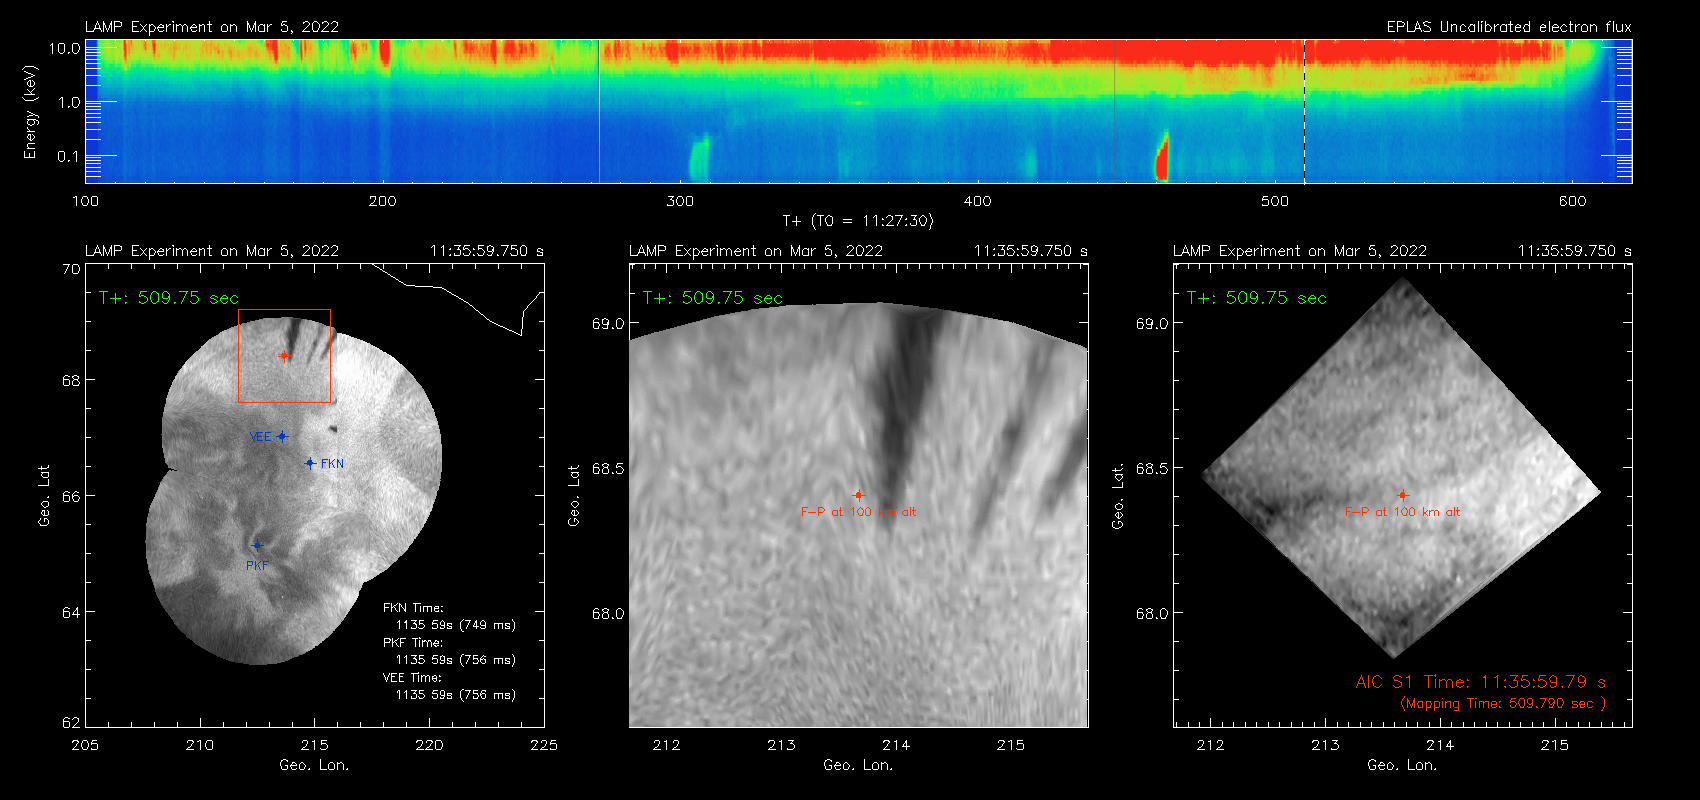Click the 'FKN Time:' label
The width and height of the screenshot is (1700, 800).
tap(413, 608)
